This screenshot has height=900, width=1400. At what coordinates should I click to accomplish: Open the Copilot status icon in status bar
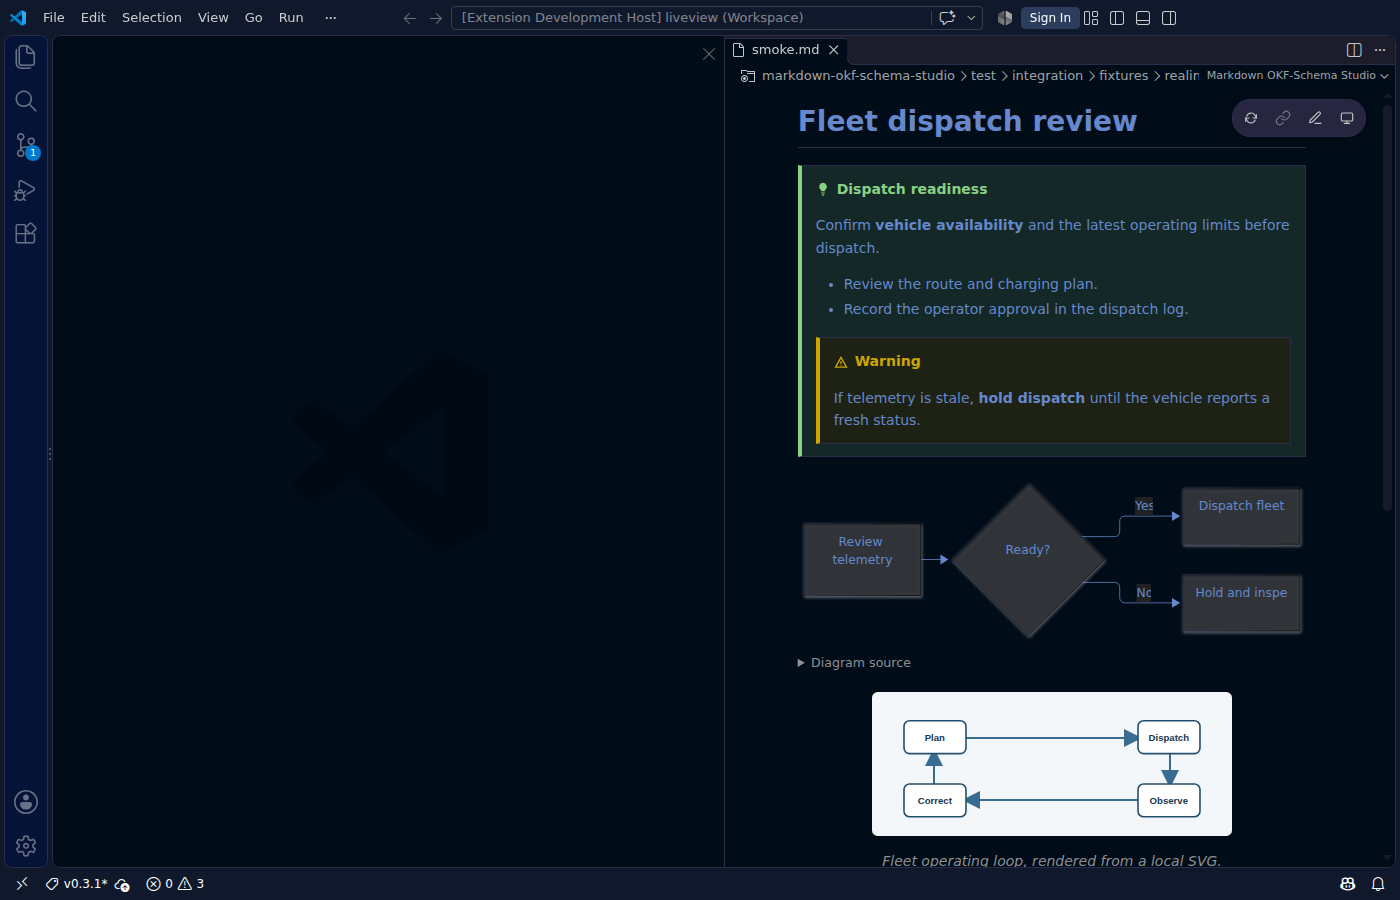coord(1348,884)
